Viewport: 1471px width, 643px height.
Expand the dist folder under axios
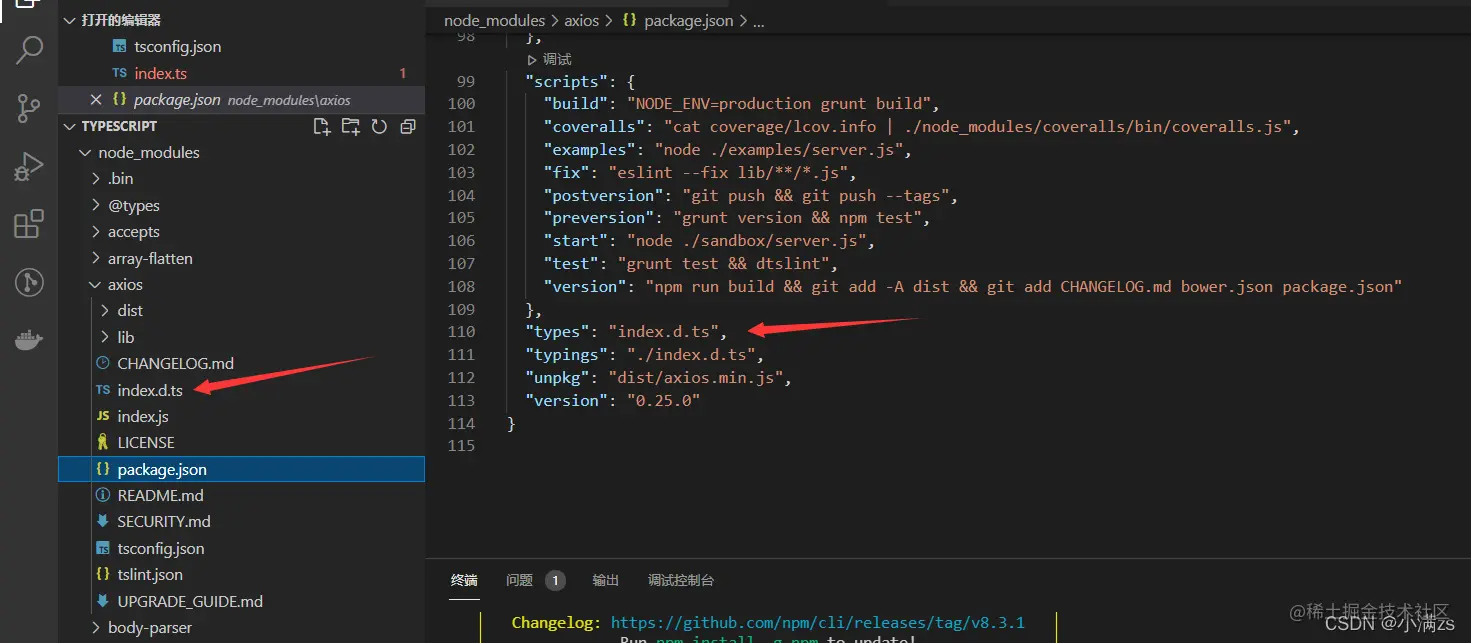click(x=106, y=310)
